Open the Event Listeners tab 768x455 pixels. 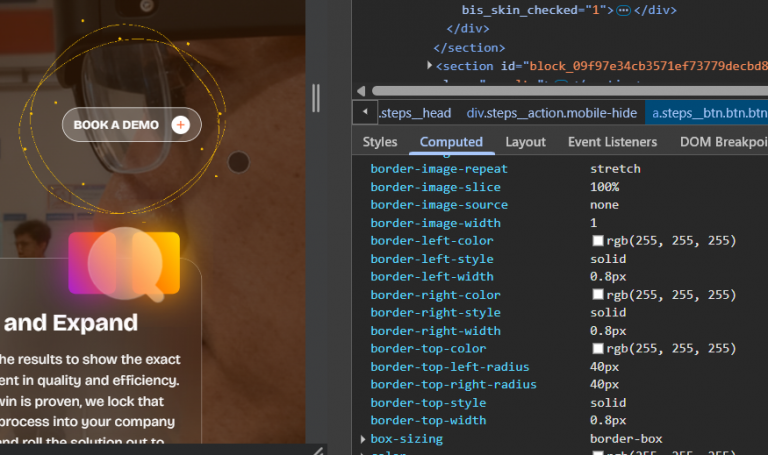612,142
